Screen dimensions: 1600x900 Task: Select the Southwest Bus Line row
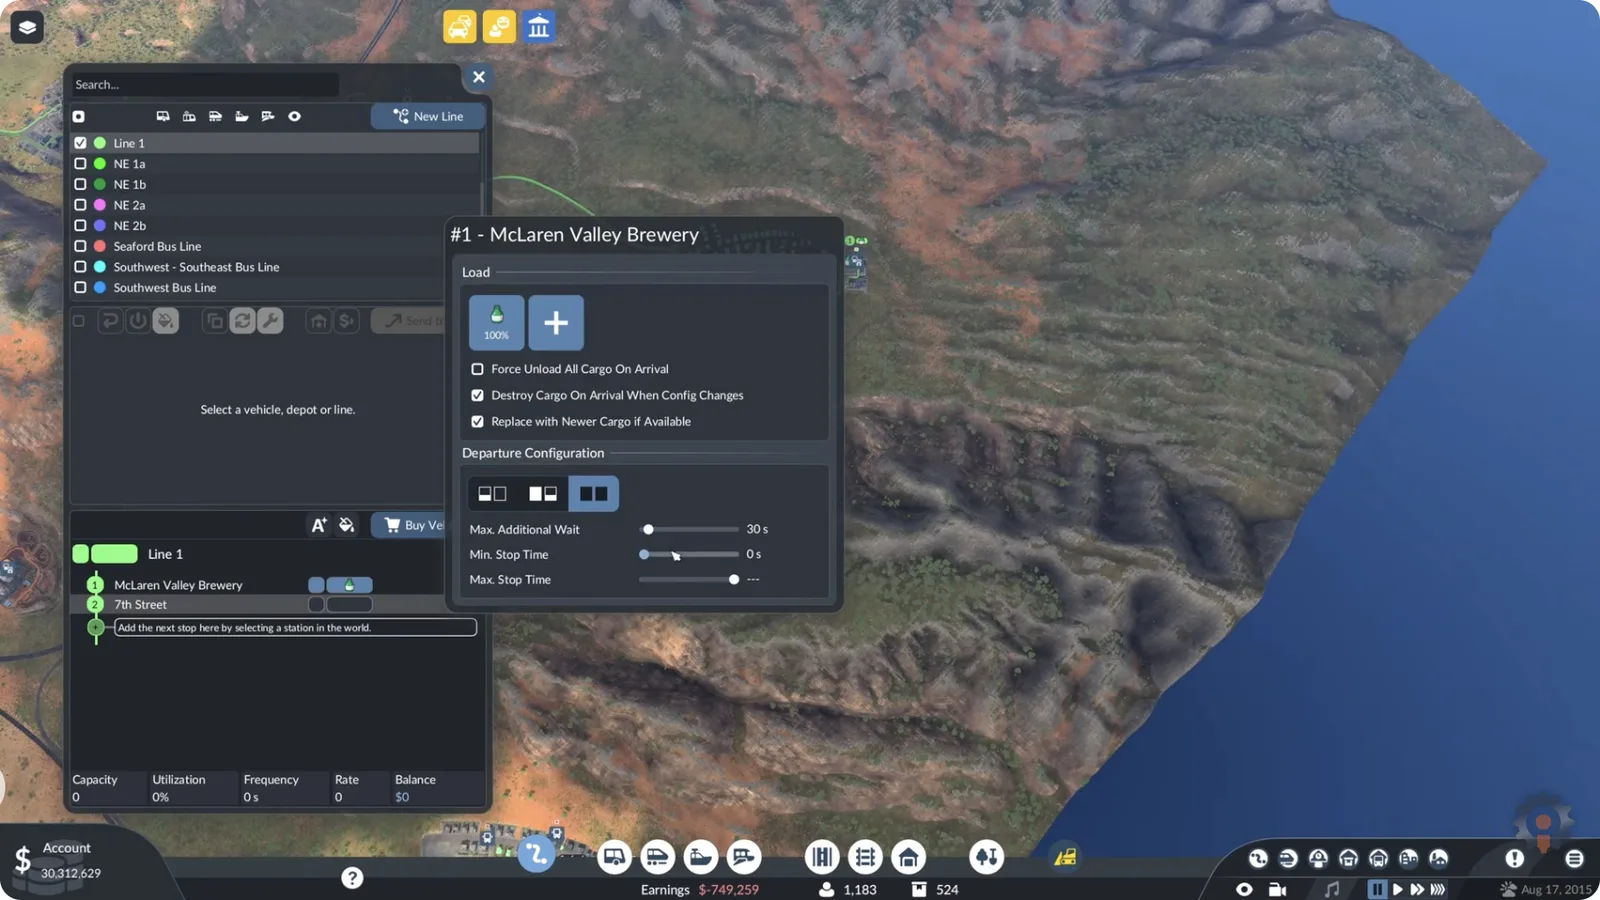(x=275, y=288)
